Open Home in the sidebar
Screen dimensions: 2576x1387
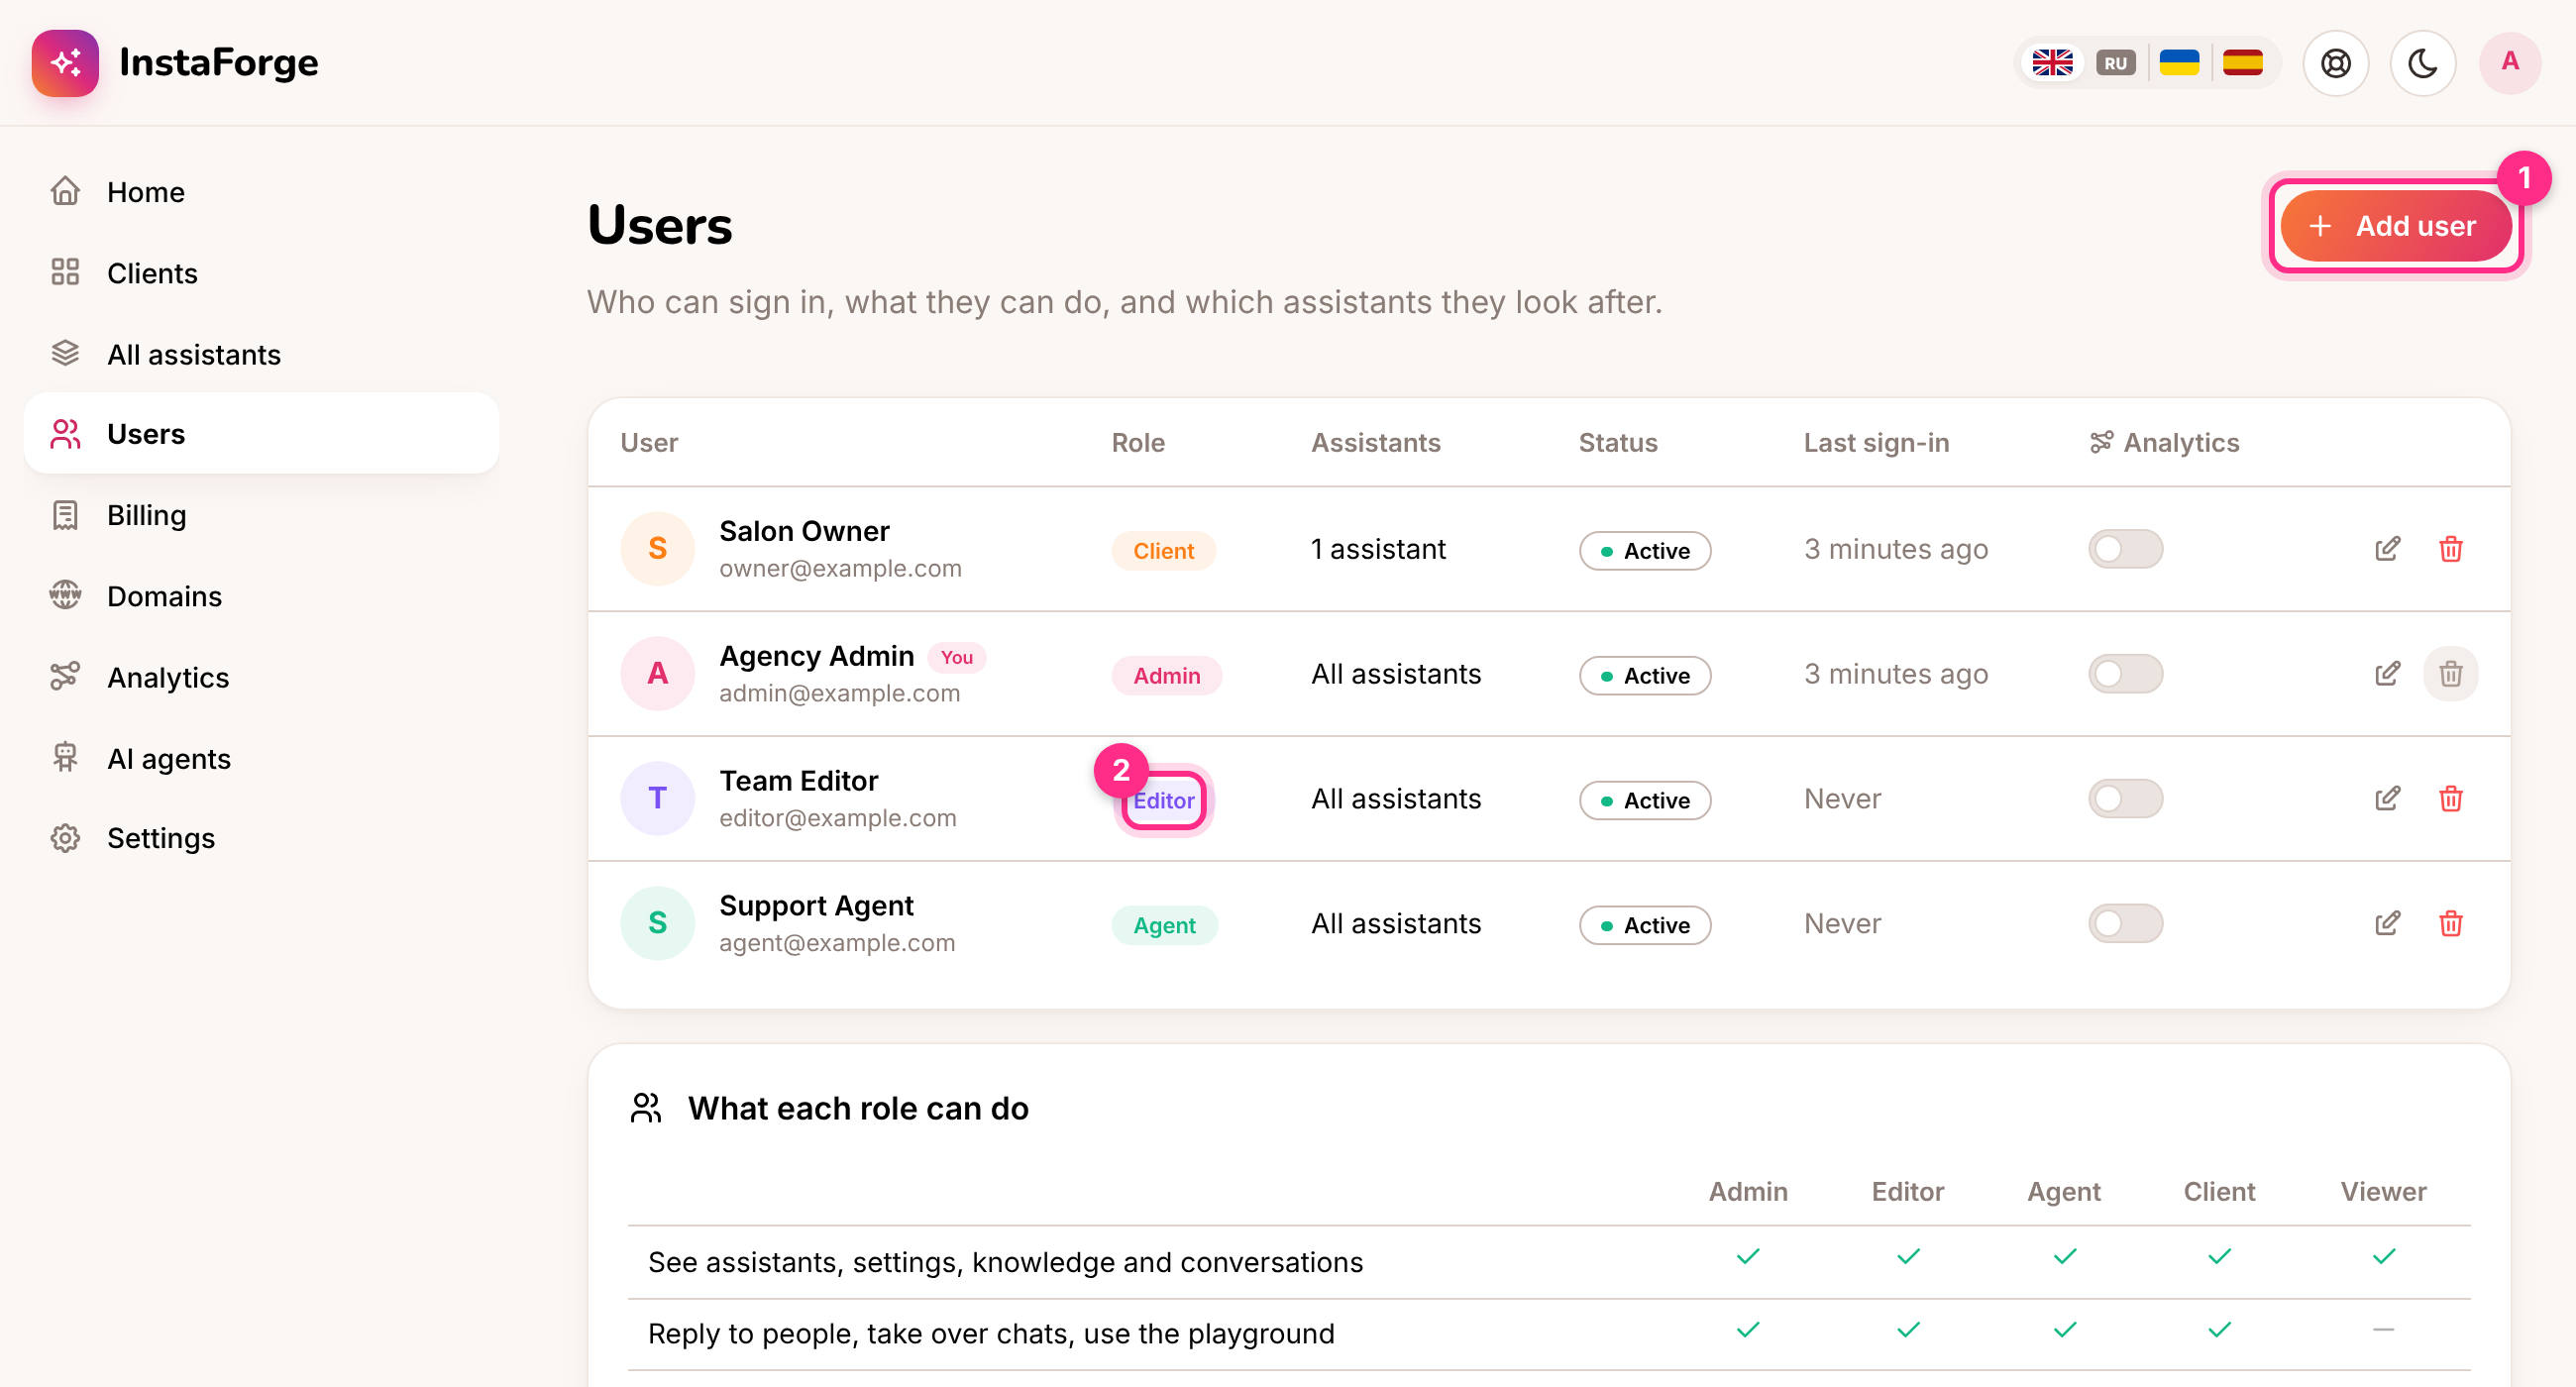[x=261, y=191]
